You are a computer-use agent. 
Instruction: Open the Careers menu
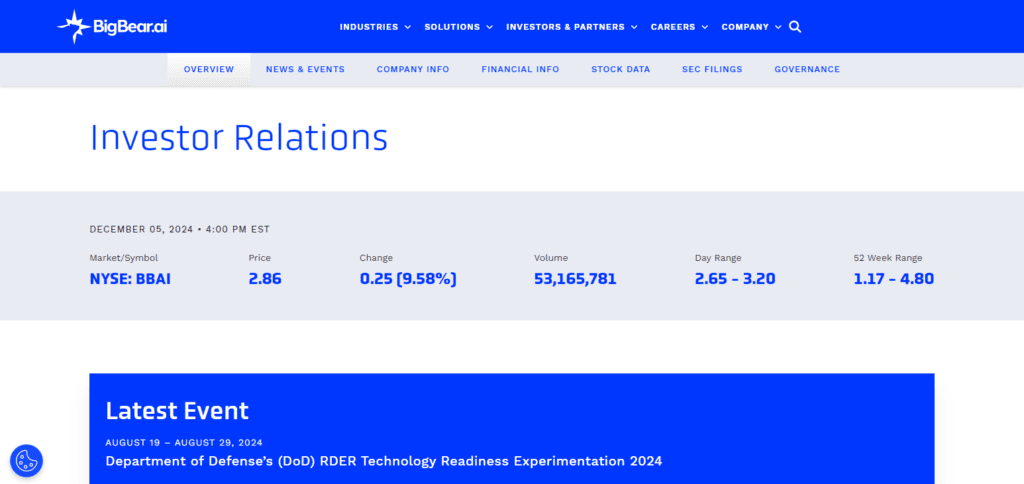click(673, 27)
